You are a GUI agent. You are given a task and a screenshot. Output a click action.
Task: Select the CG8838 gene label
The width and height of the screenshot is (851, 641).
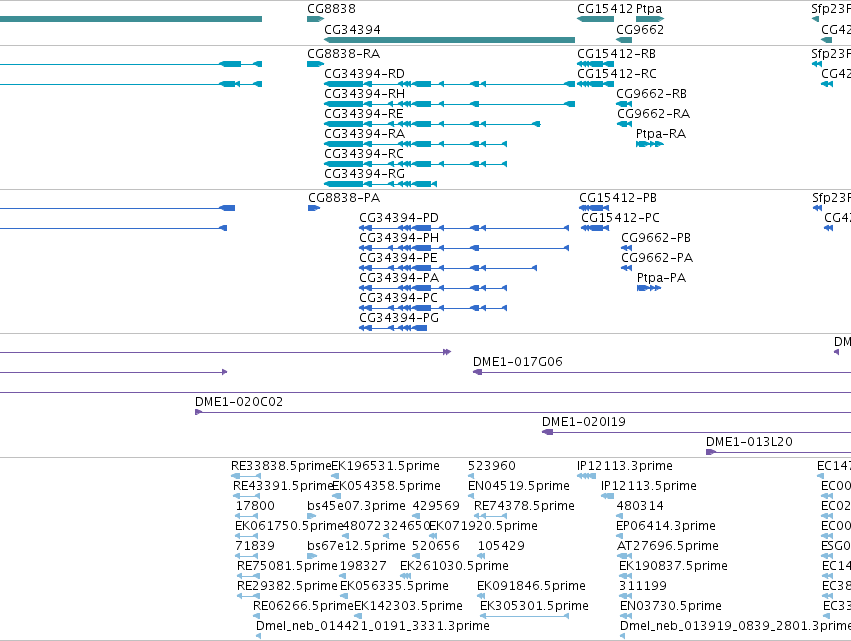coord(331,9)
